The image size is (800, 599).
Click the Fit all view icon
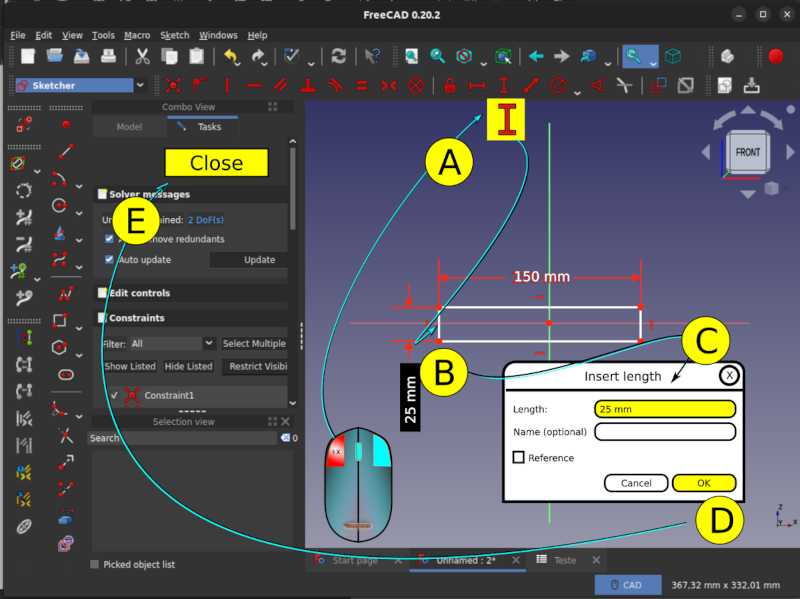[x=411, y=56]
